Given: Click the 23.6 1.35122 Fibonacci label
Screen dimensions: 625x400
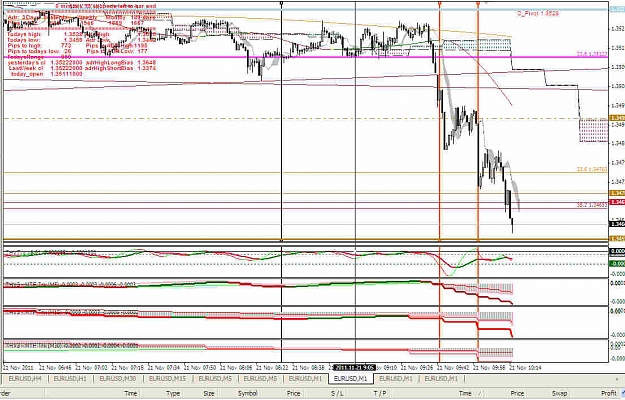Looking at the screenshot, I should pos(592,54).
